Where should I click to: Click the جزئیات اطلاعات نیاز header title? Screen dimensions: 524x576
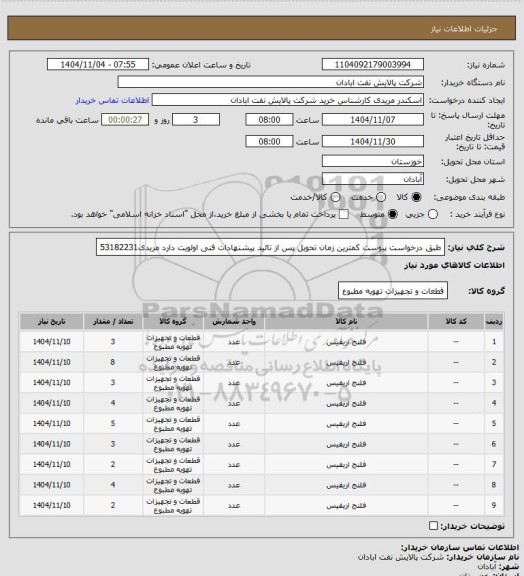(x=464, y=29)
